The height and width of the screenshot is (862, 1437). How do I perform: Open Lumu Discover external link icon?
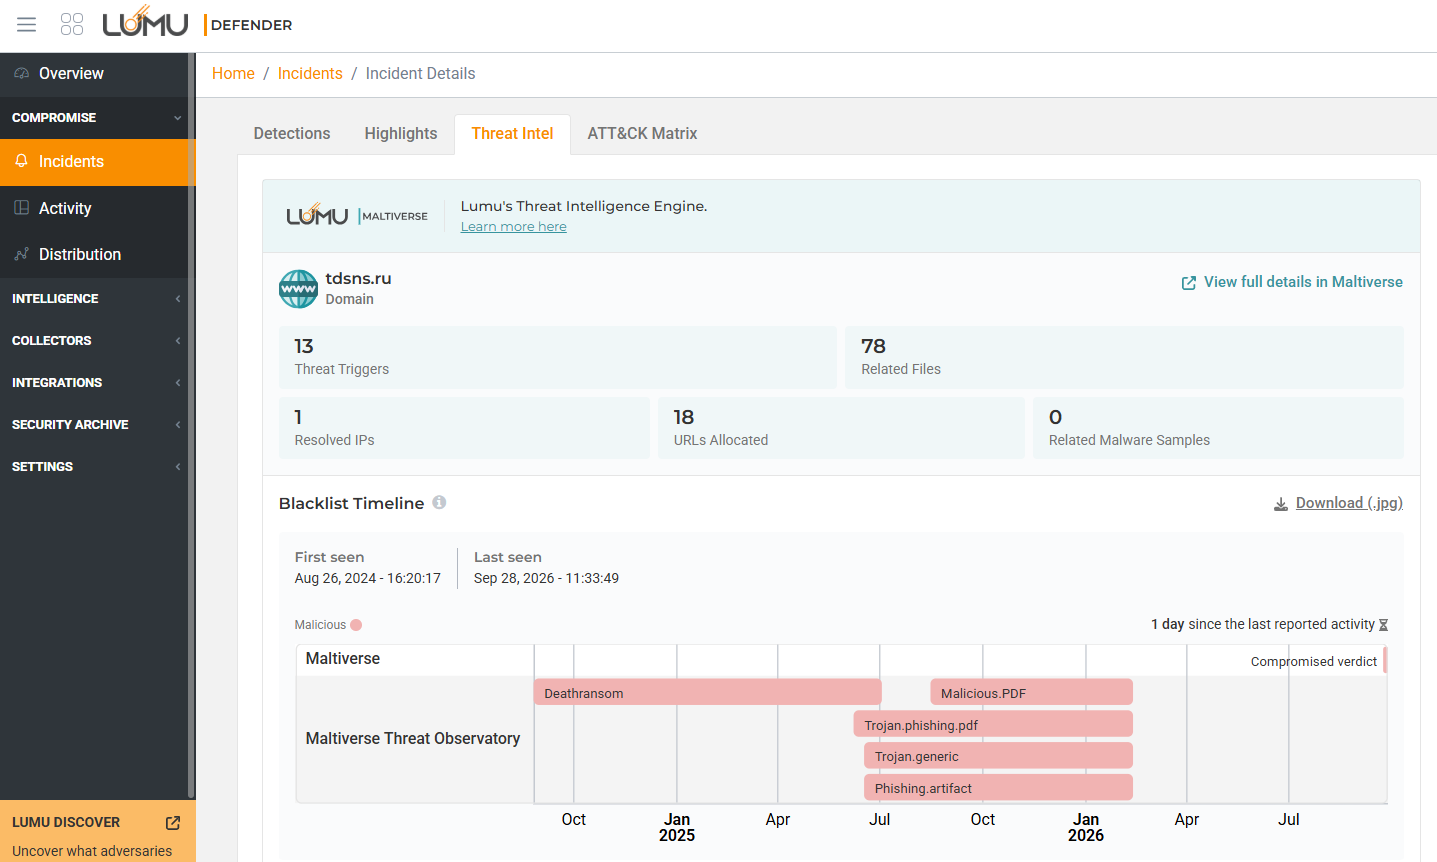click(173, 822)
